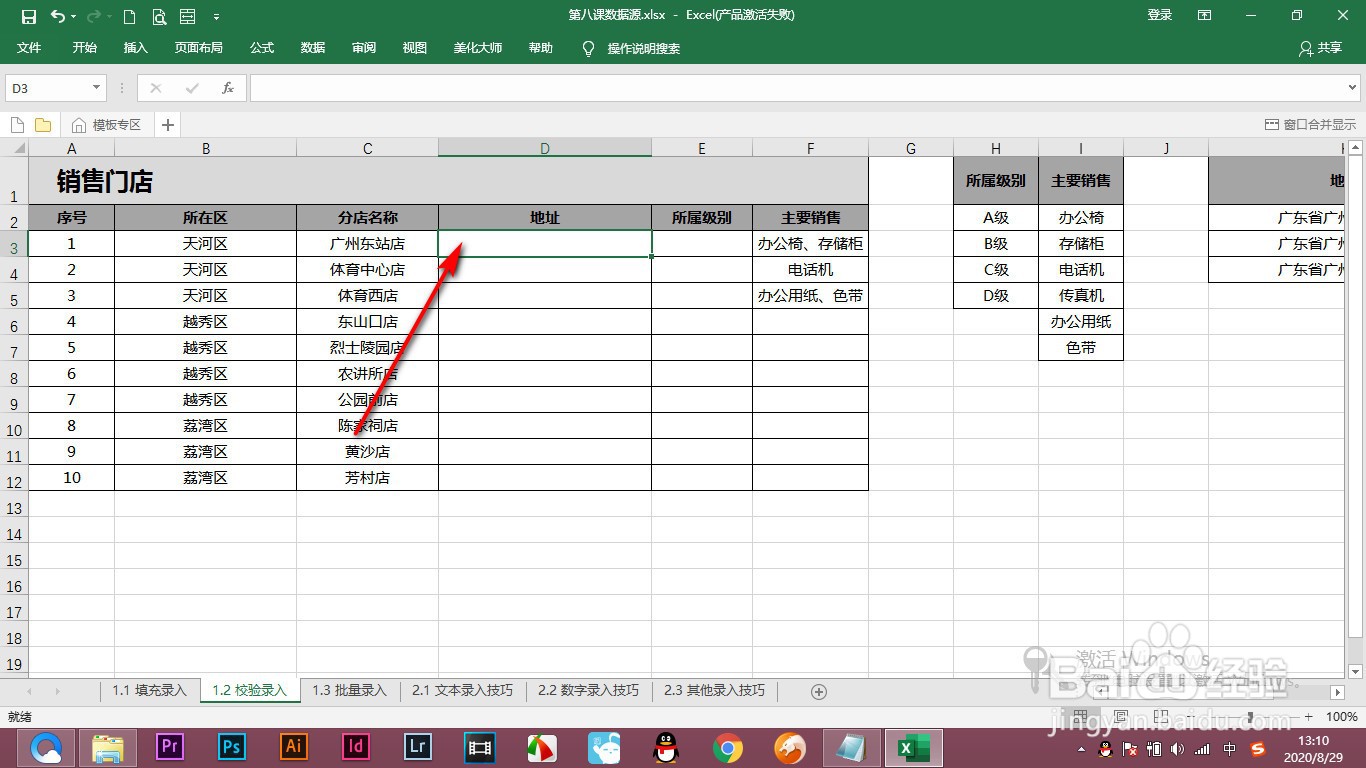The height and width of the screenshot is (768, 1366).
Task: Switch to sheet 2.3 其他录入技巧
Action: (714, 690)
